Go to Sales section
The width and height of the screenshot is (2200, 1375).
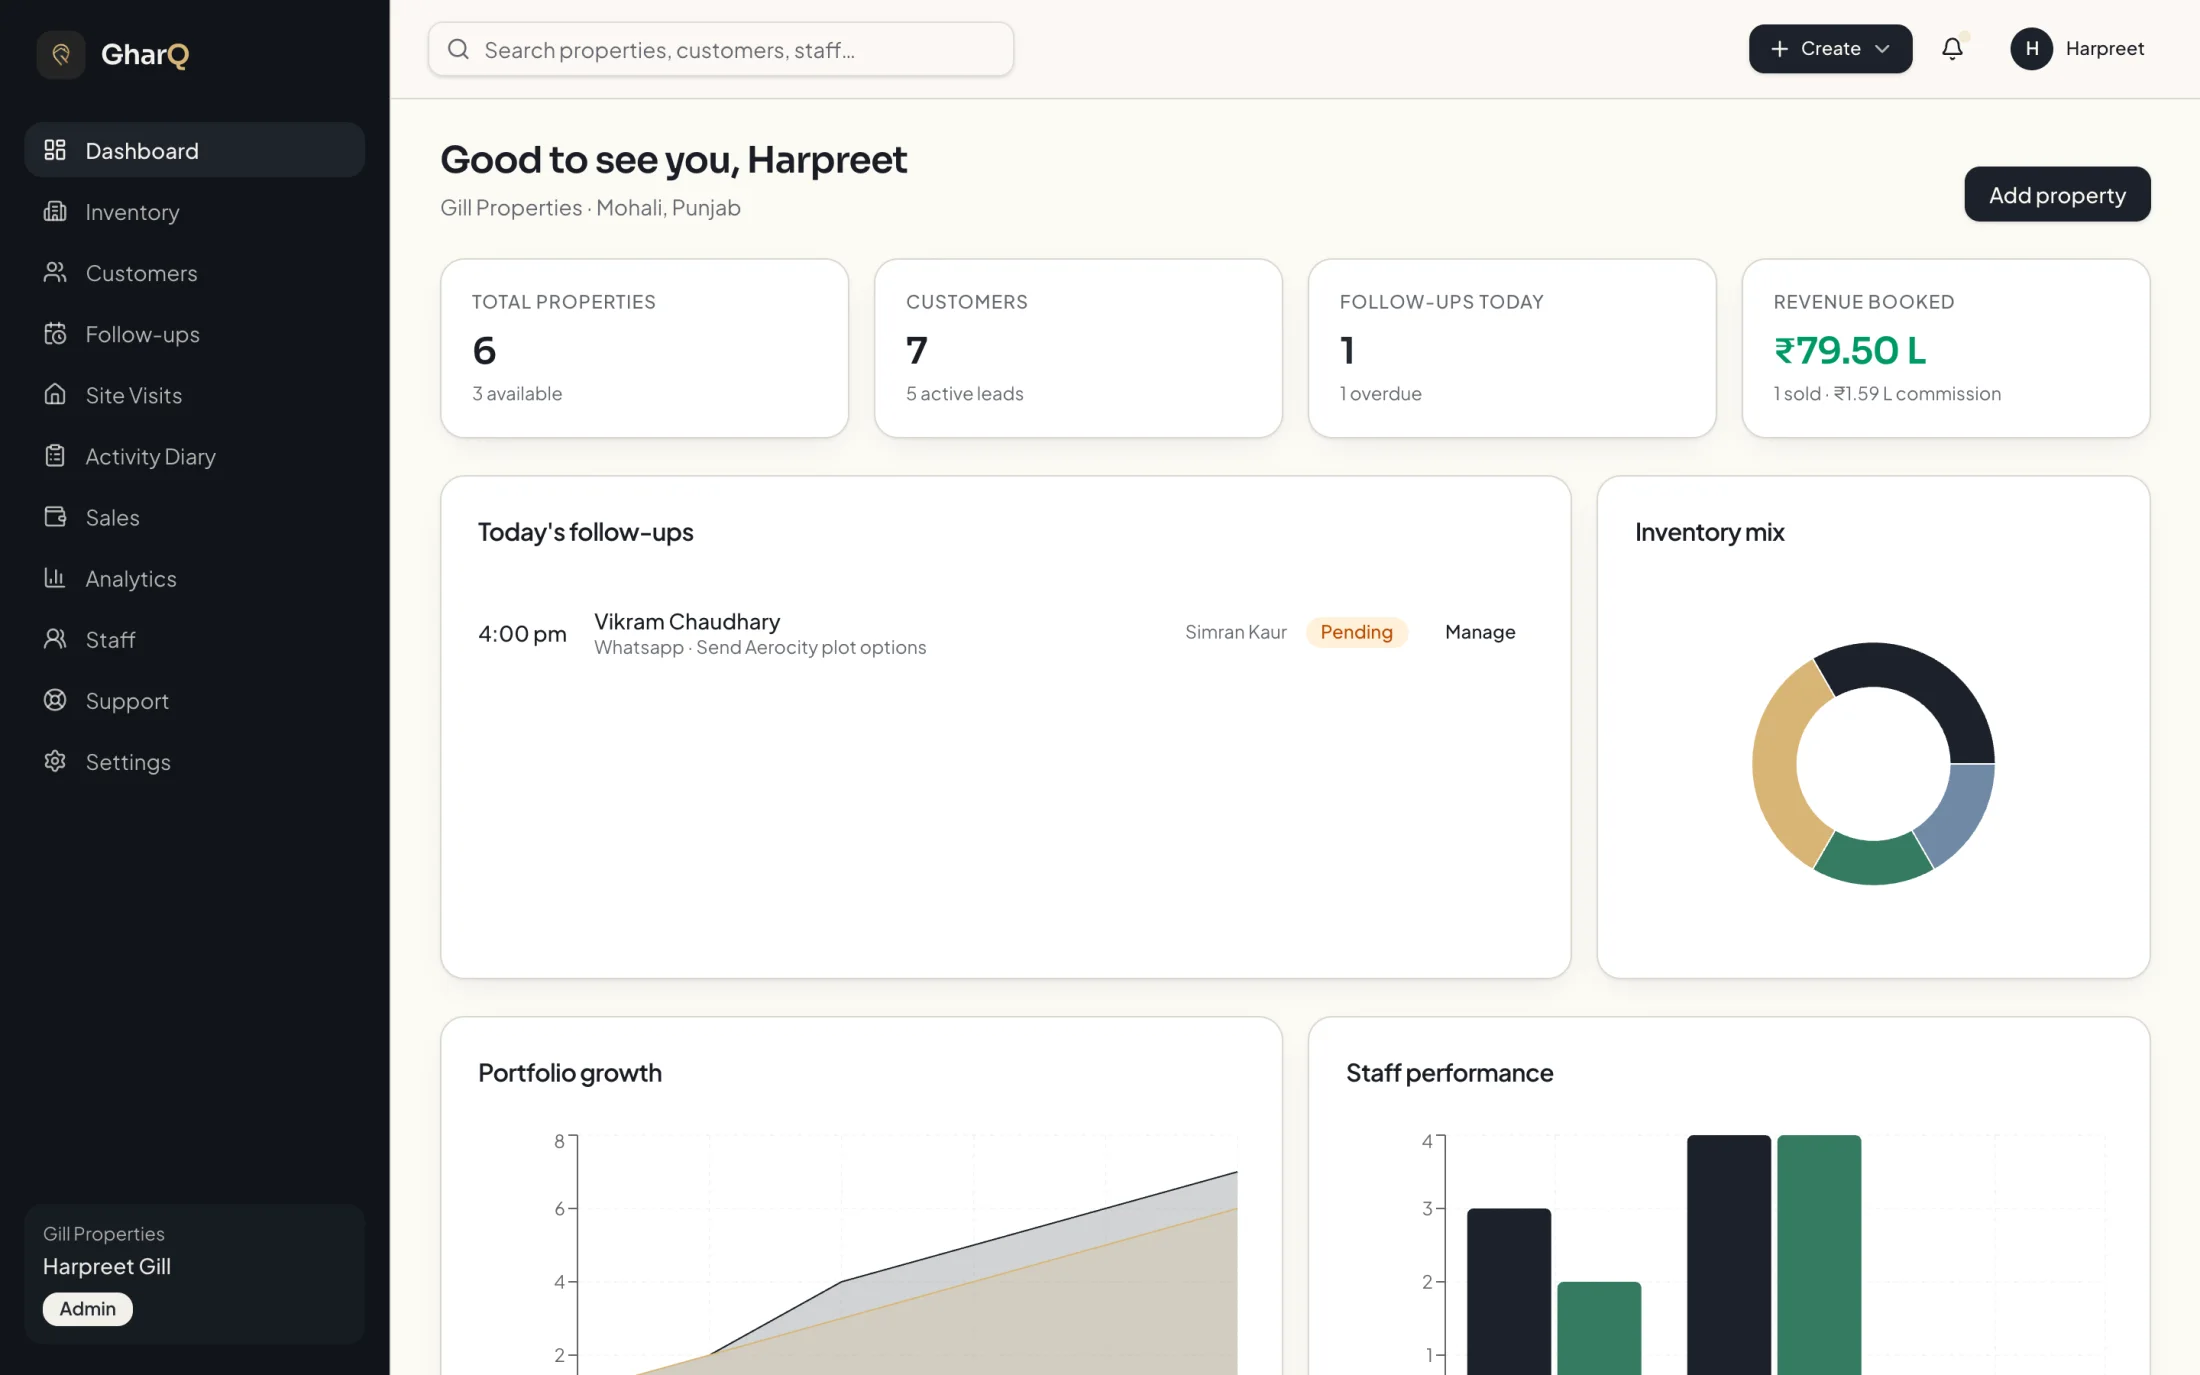(195, 517)
